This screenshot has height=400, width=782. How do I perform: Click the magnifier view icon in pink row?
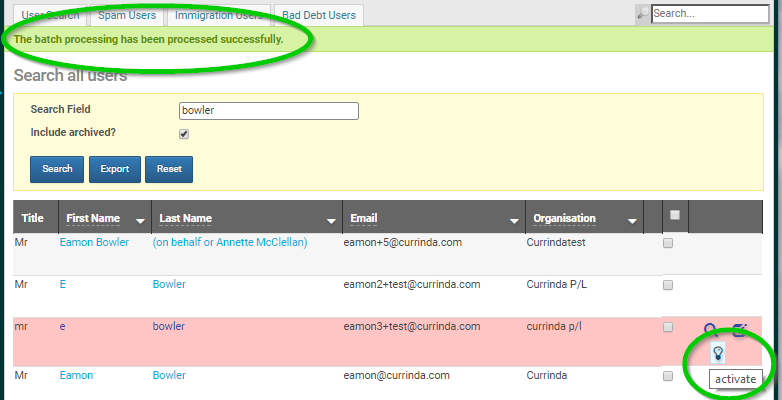click(710, 329)
